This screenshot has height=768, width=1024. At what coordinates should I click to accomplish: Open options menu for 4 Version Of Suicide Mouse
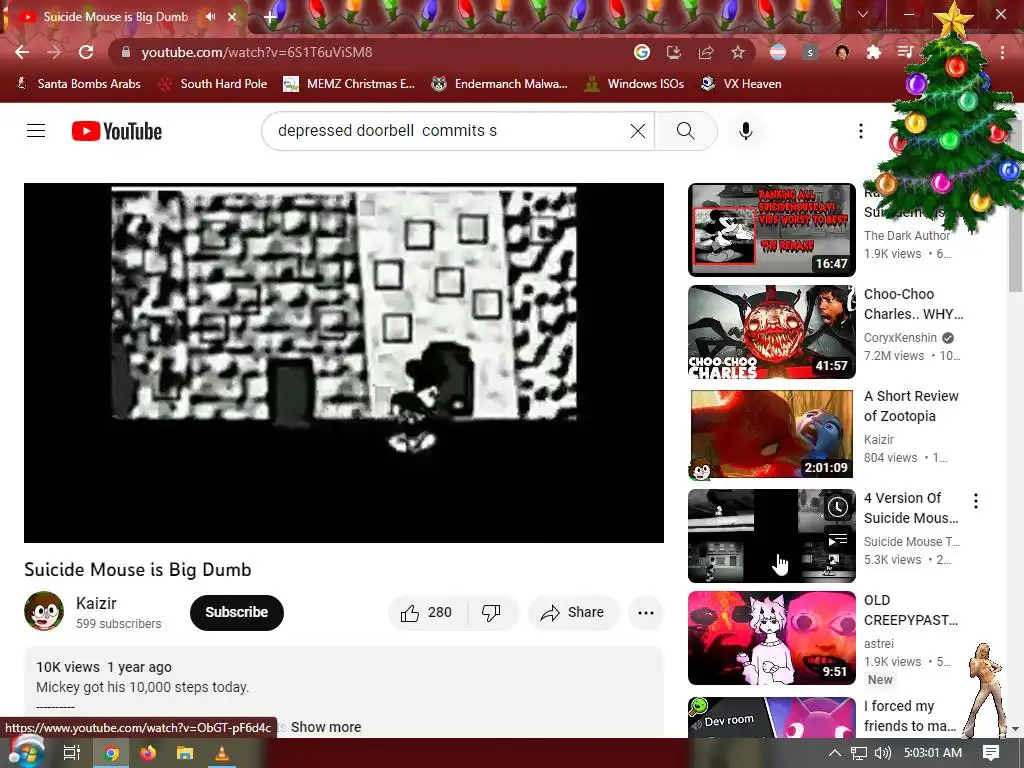tap(976, 501)
